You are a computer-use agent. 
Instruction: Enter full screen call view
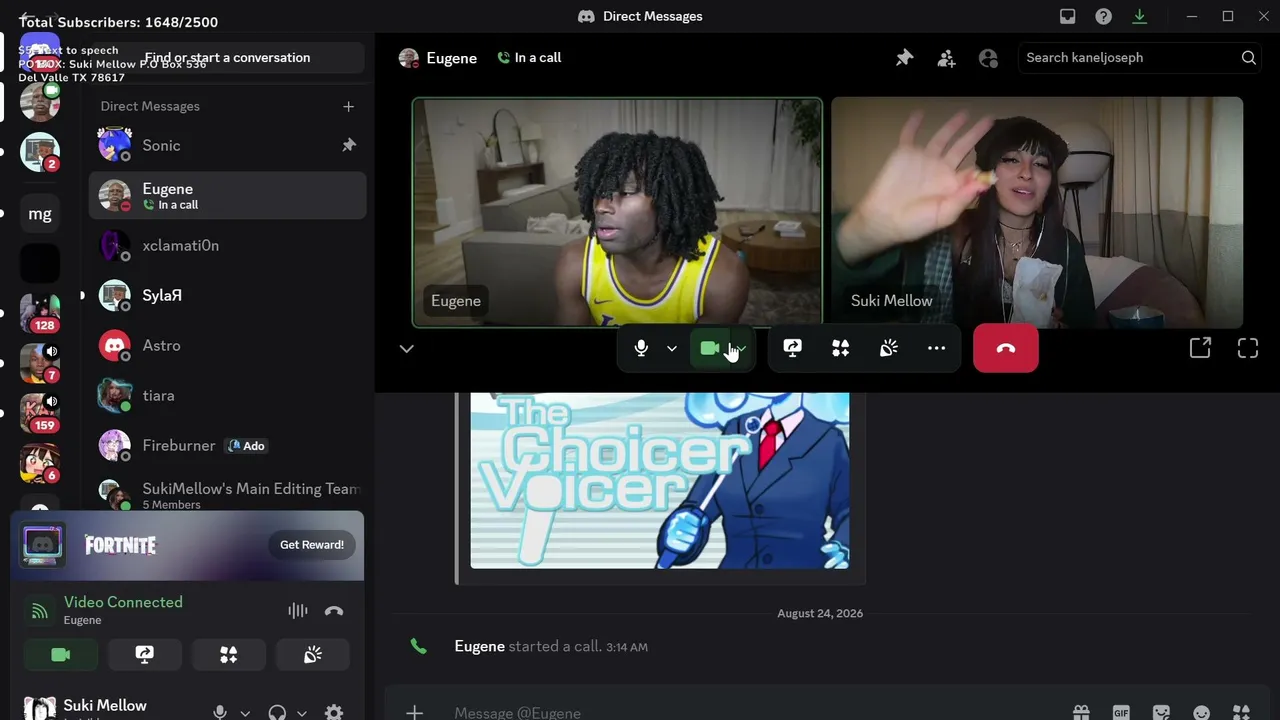point(1248,348)
